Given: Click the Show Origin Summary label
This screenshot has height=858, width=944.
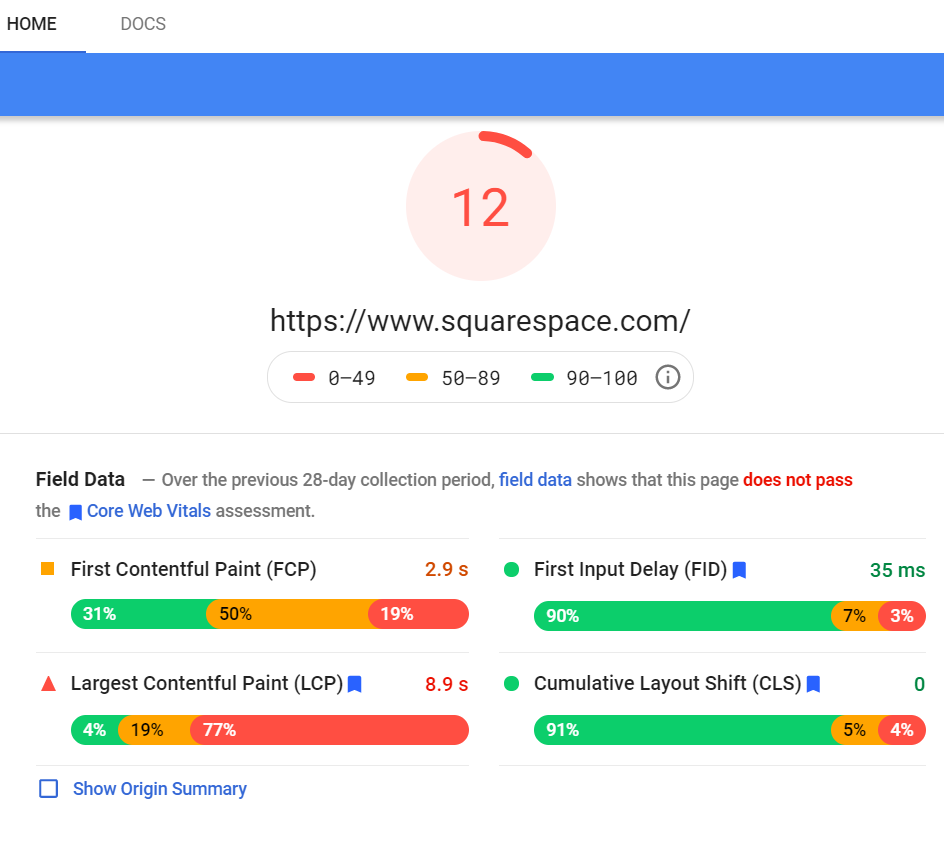Looking at the screenshot, I should coord(160,789).
